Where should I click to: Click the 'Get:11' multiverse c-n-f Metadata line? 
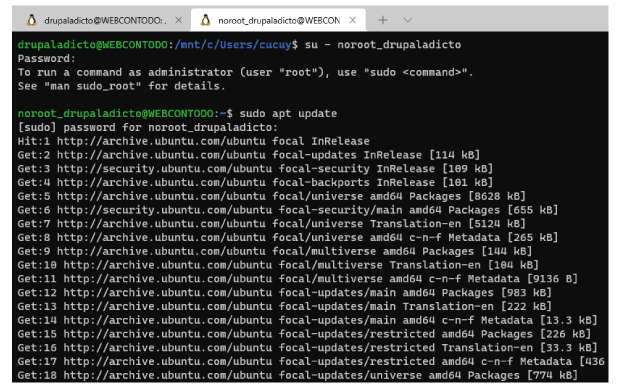point(298,279)
